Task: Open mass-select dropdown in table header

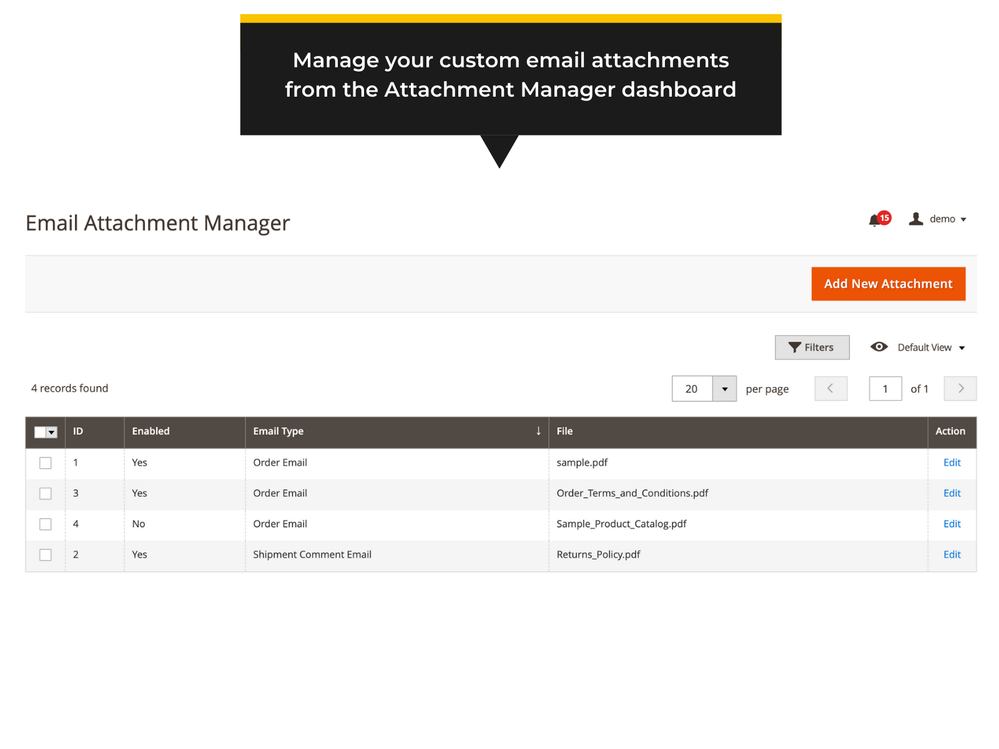Action: point(52,432)
